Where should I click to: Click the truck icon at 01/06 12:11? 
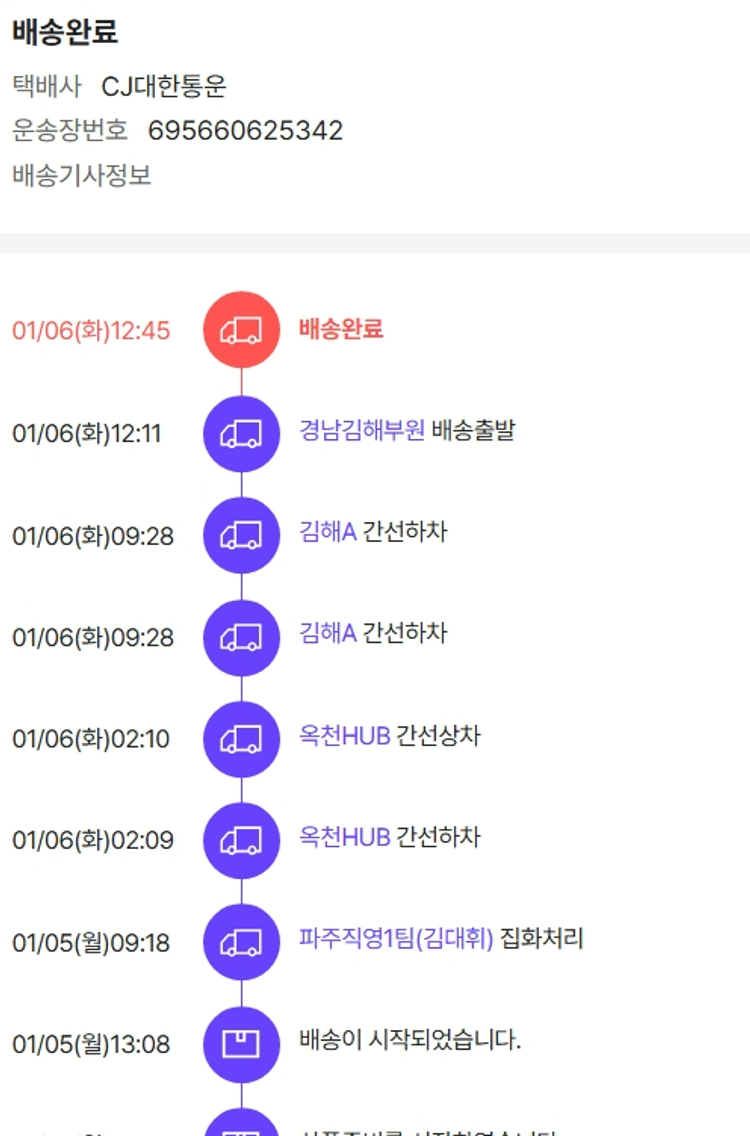pos(241,433)
